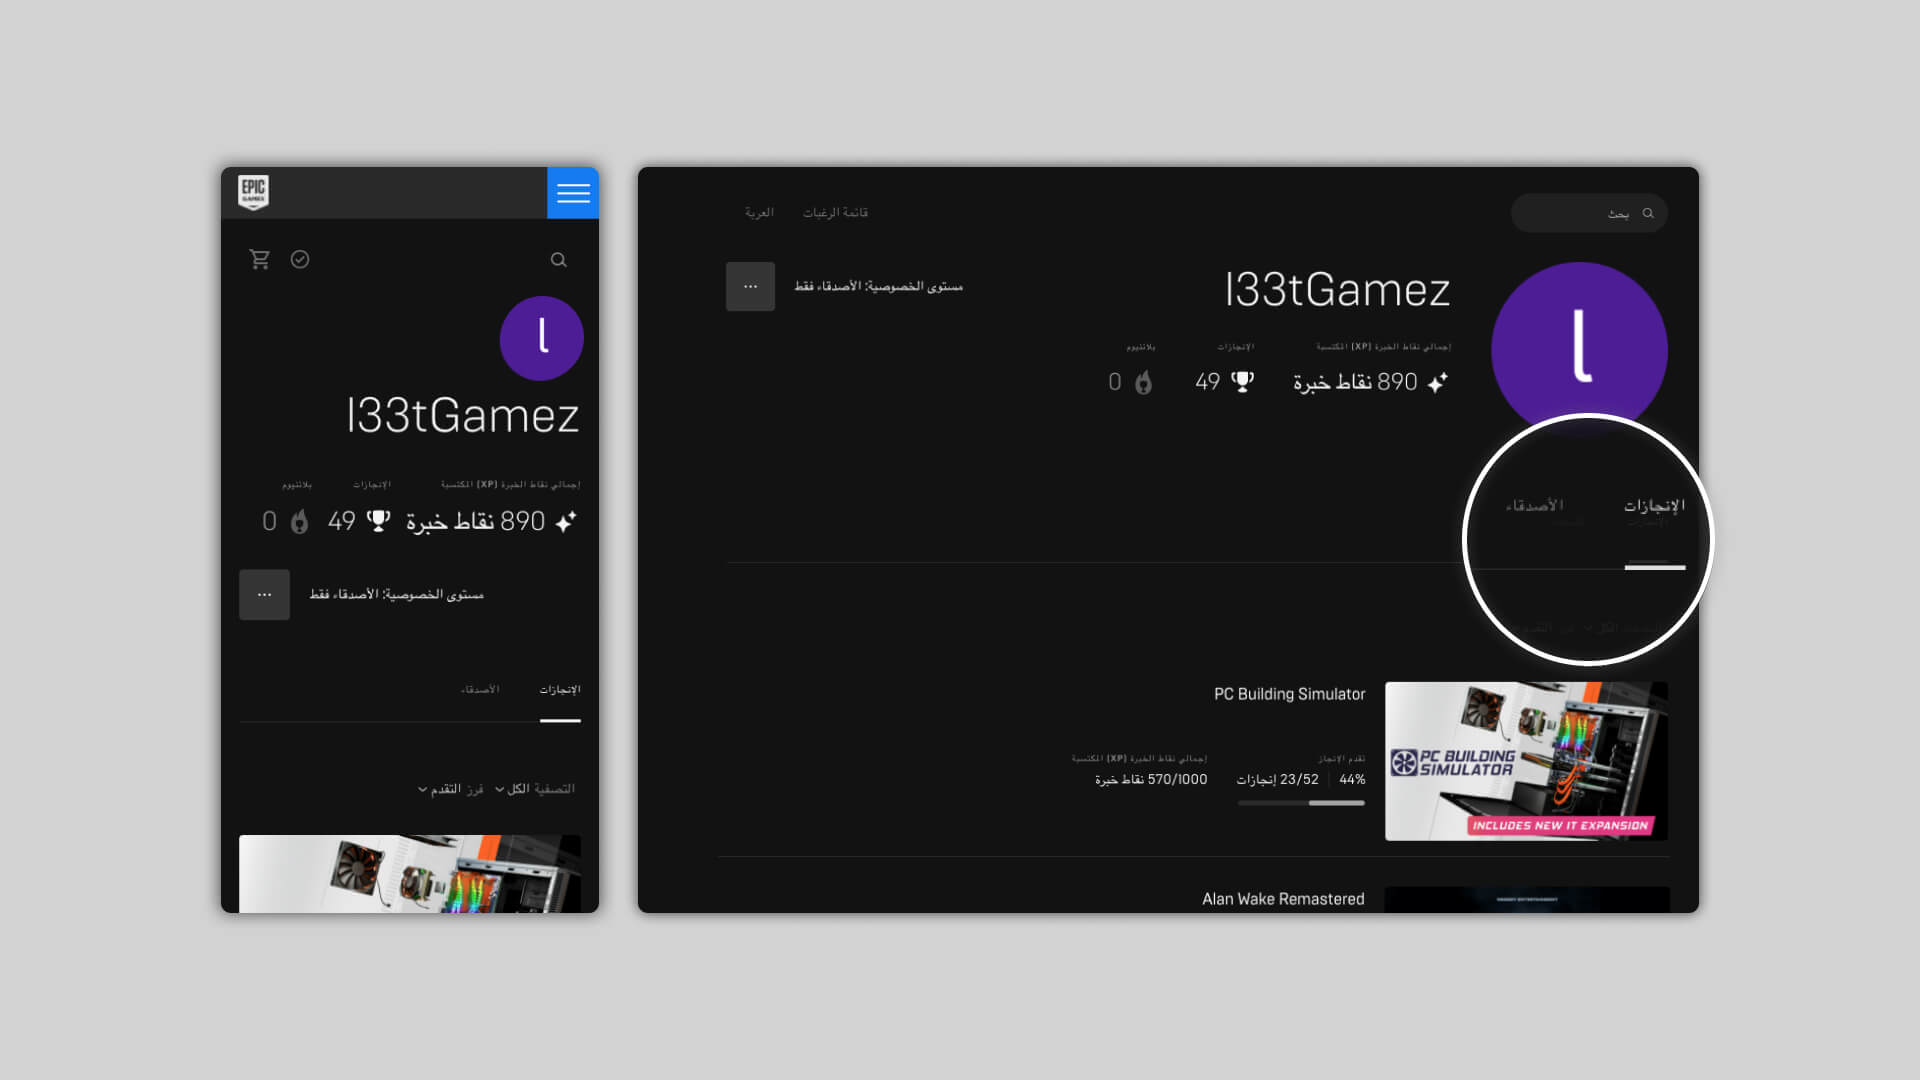Click the l33tGamez username in desktop view

point(1337,290)
